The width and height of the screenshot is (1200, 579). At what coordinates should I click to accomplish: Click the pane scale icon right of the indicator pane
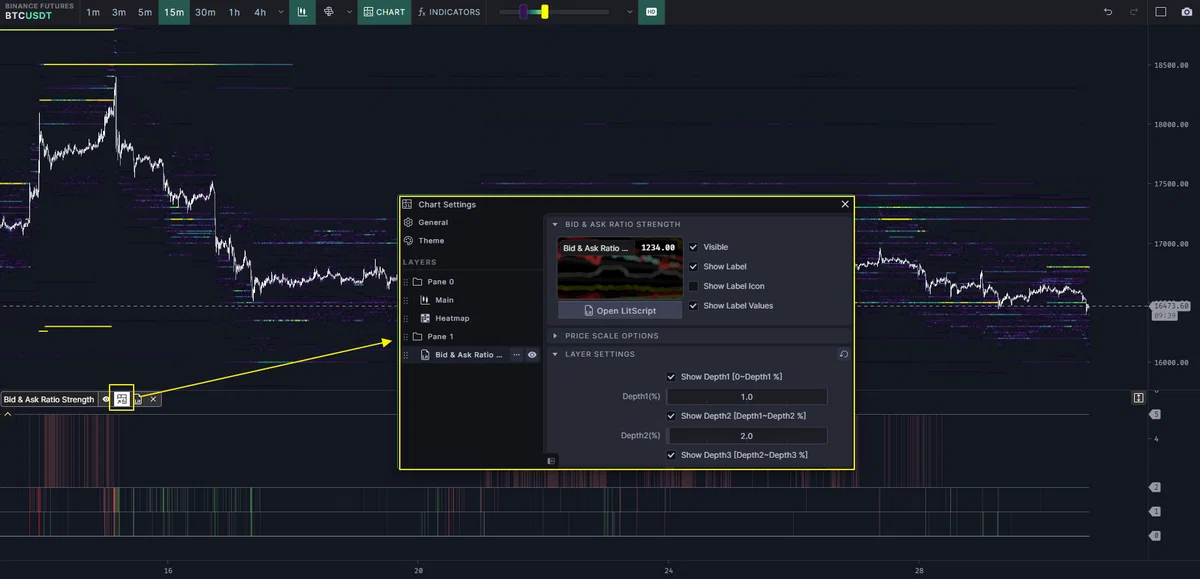[1138, 398]
